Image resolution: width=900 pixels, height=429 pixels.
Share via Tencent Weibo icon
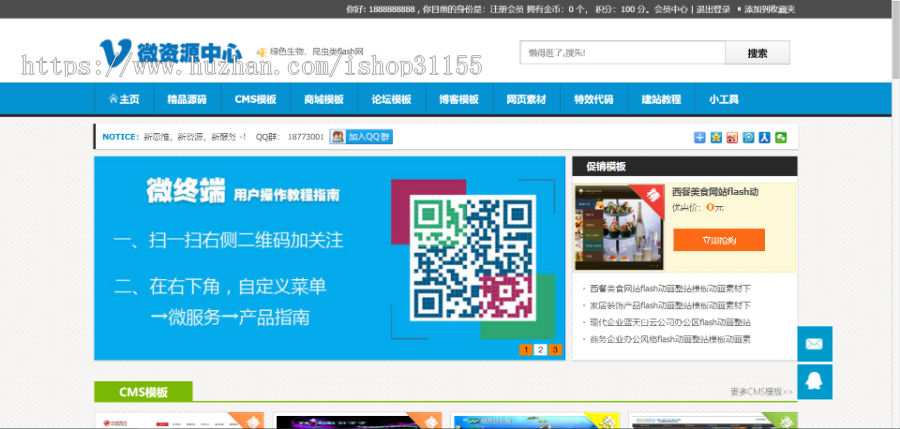[748, 137]
